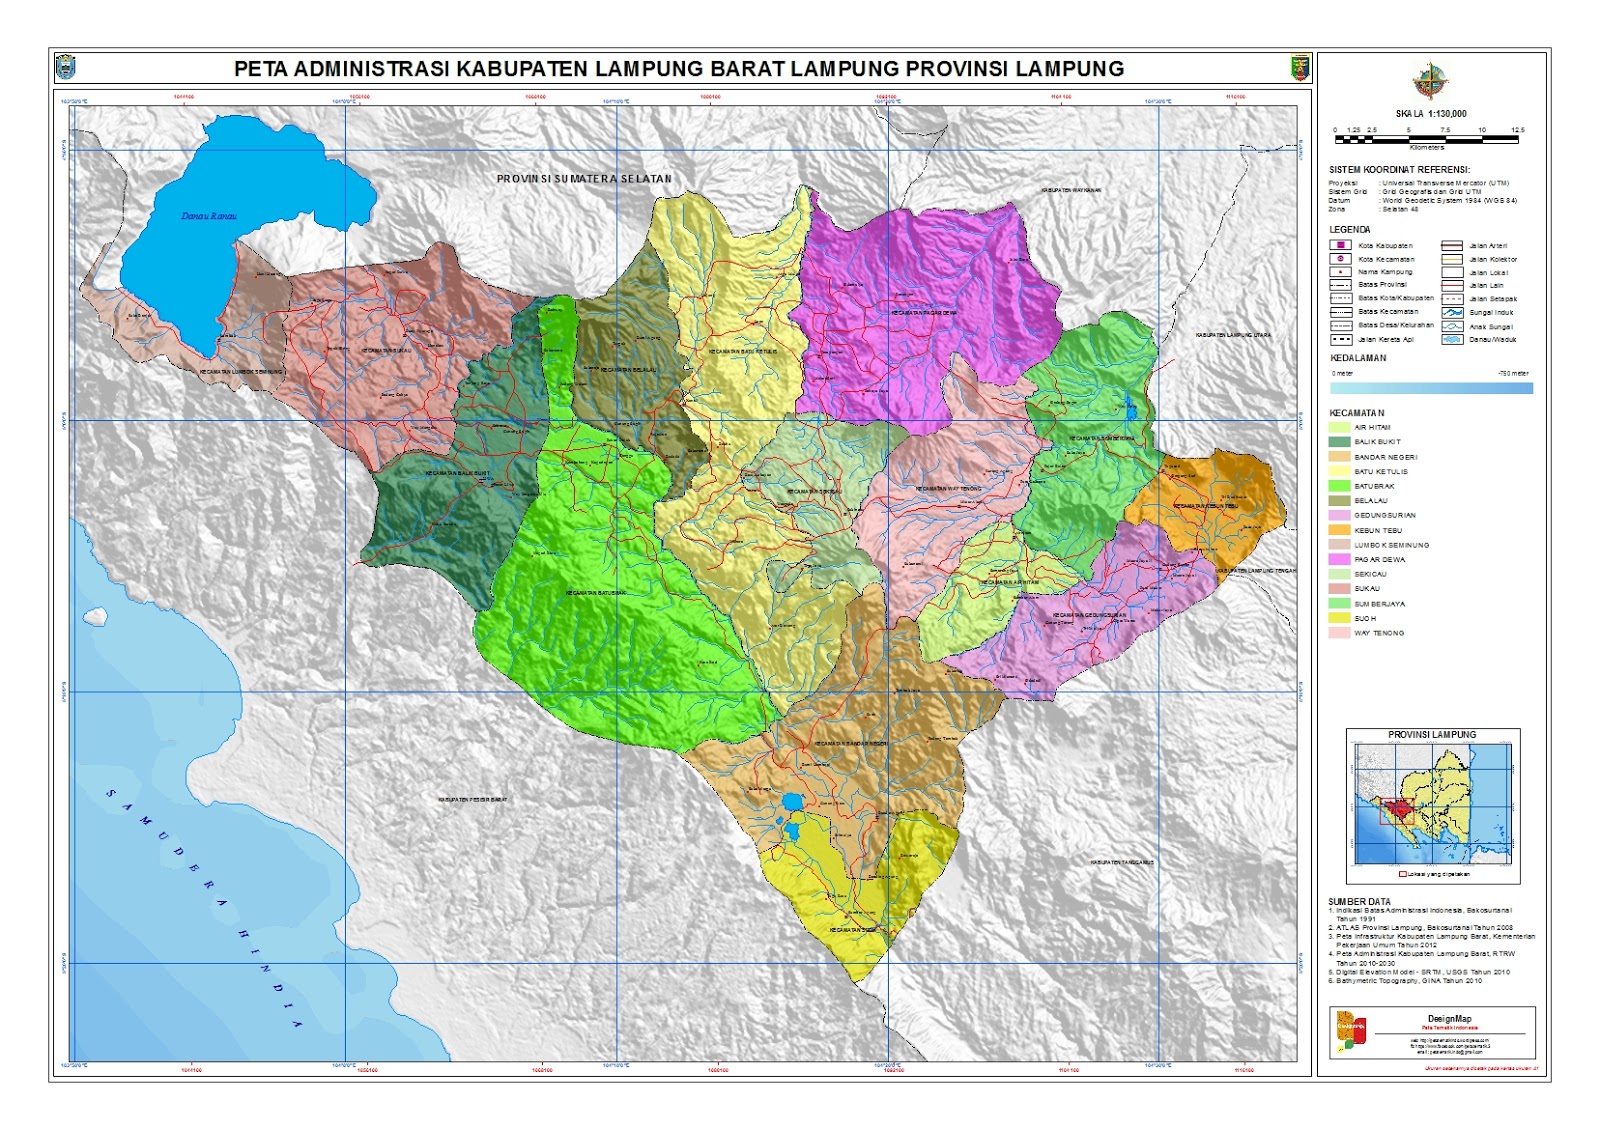Click the emblem right of the map title
This screenshot has height=1129, width=1600.
coord(1299,68)
